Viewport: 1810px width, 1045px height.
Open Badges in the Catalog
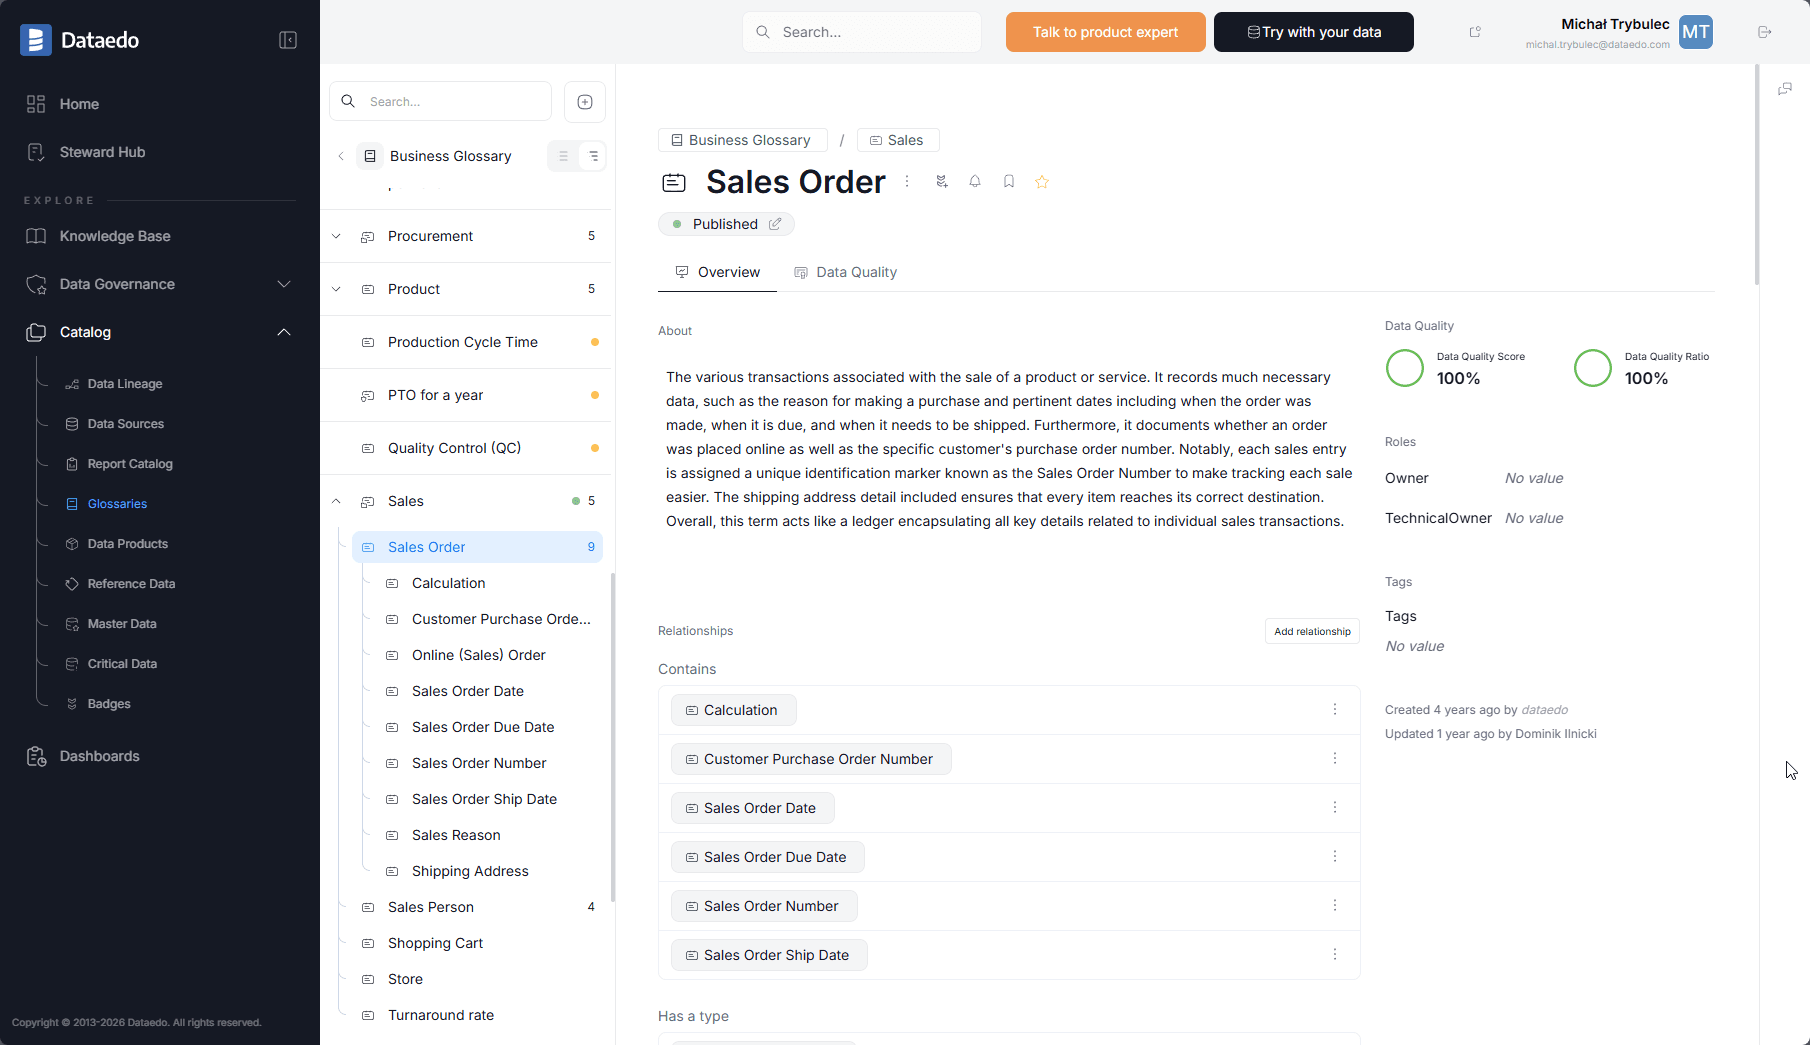[109, 704]
